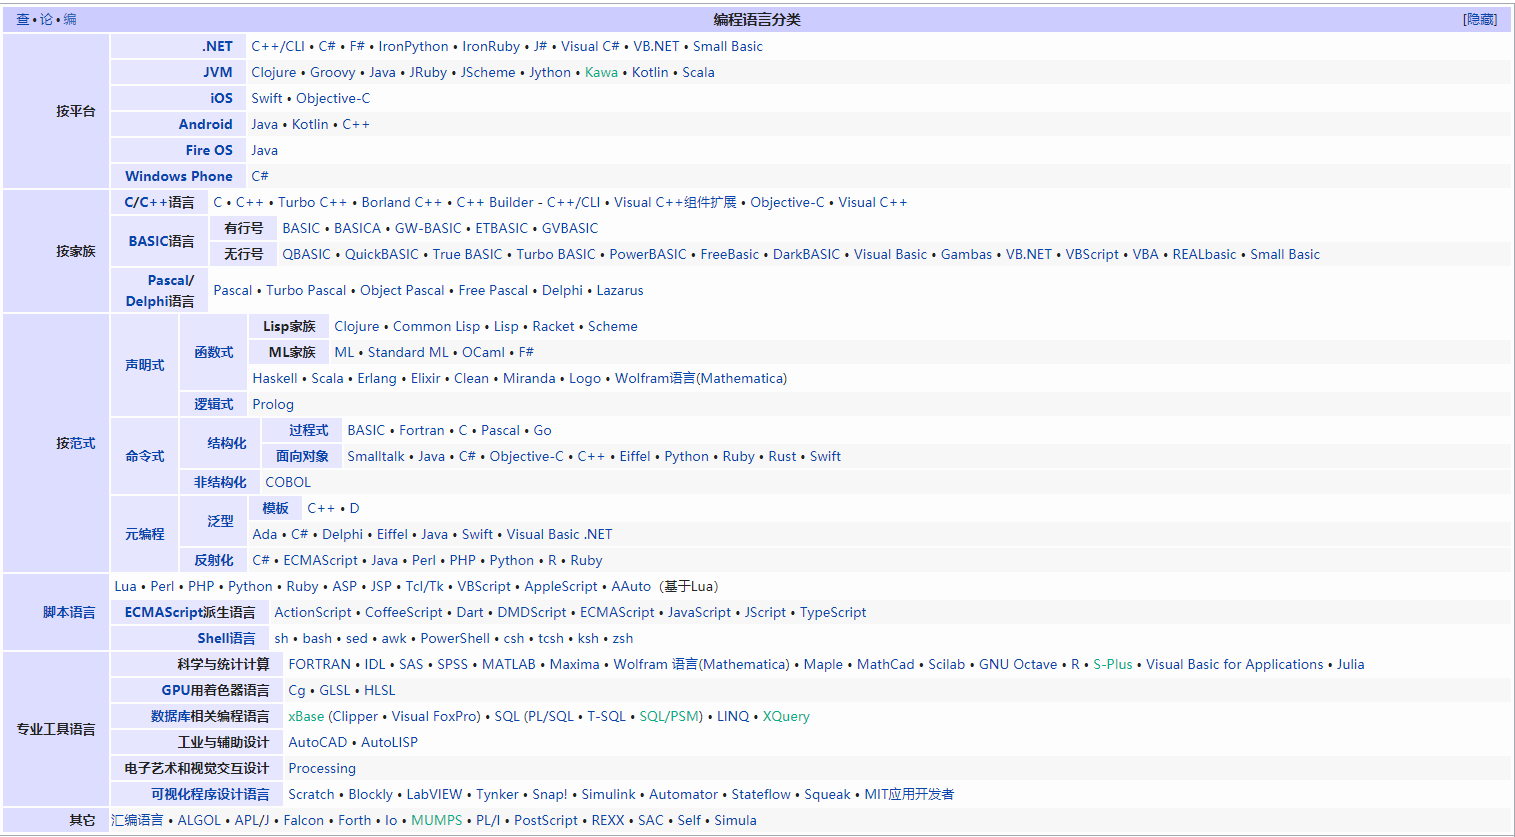1515x837 pixels.
Task: Open the GVBASIC link
Action: point(570,228)
